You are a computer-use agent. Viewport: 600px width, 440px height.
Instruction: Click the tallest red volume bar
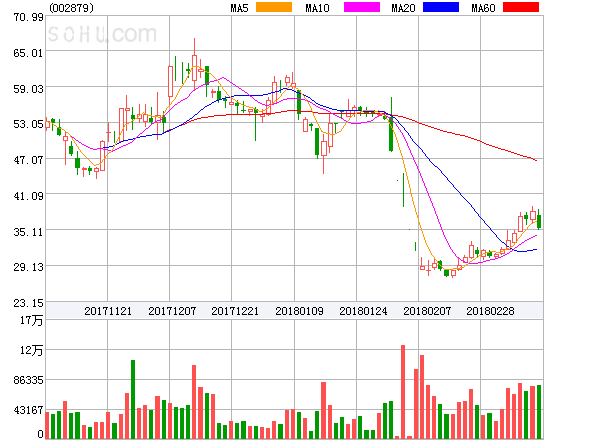403,392
